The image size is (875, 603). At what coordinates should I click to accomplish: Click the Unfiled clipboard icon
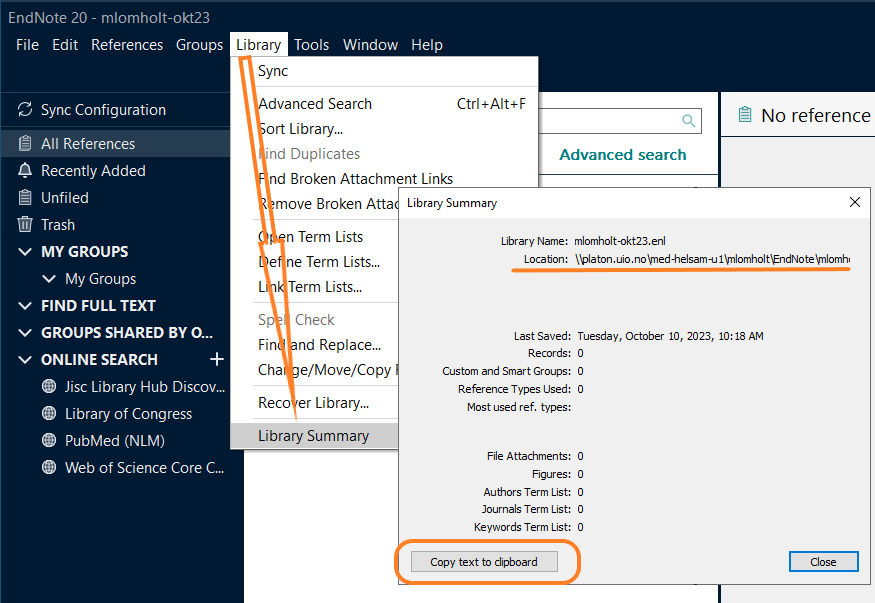tap(25, 197)
